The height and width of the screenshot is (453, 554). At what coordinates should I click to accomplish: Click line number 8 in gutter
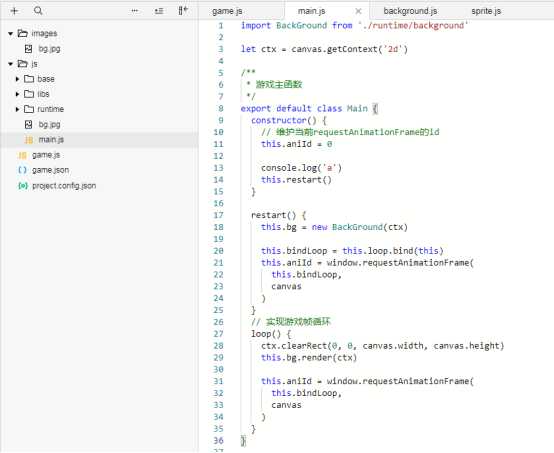221,108
